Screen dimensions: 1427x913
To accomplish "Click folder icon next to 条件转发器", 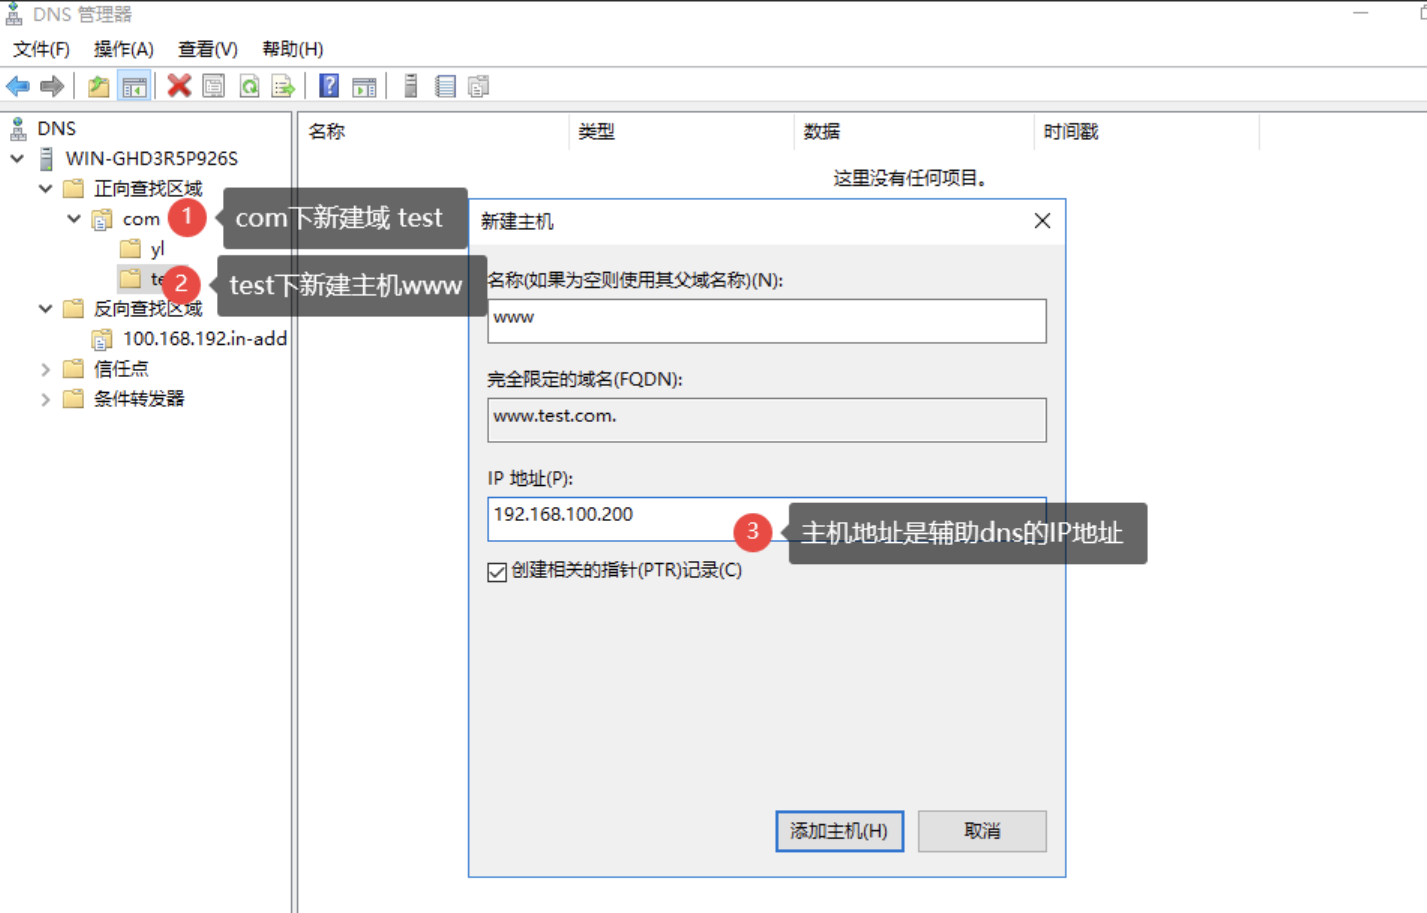I will point(73,398).
